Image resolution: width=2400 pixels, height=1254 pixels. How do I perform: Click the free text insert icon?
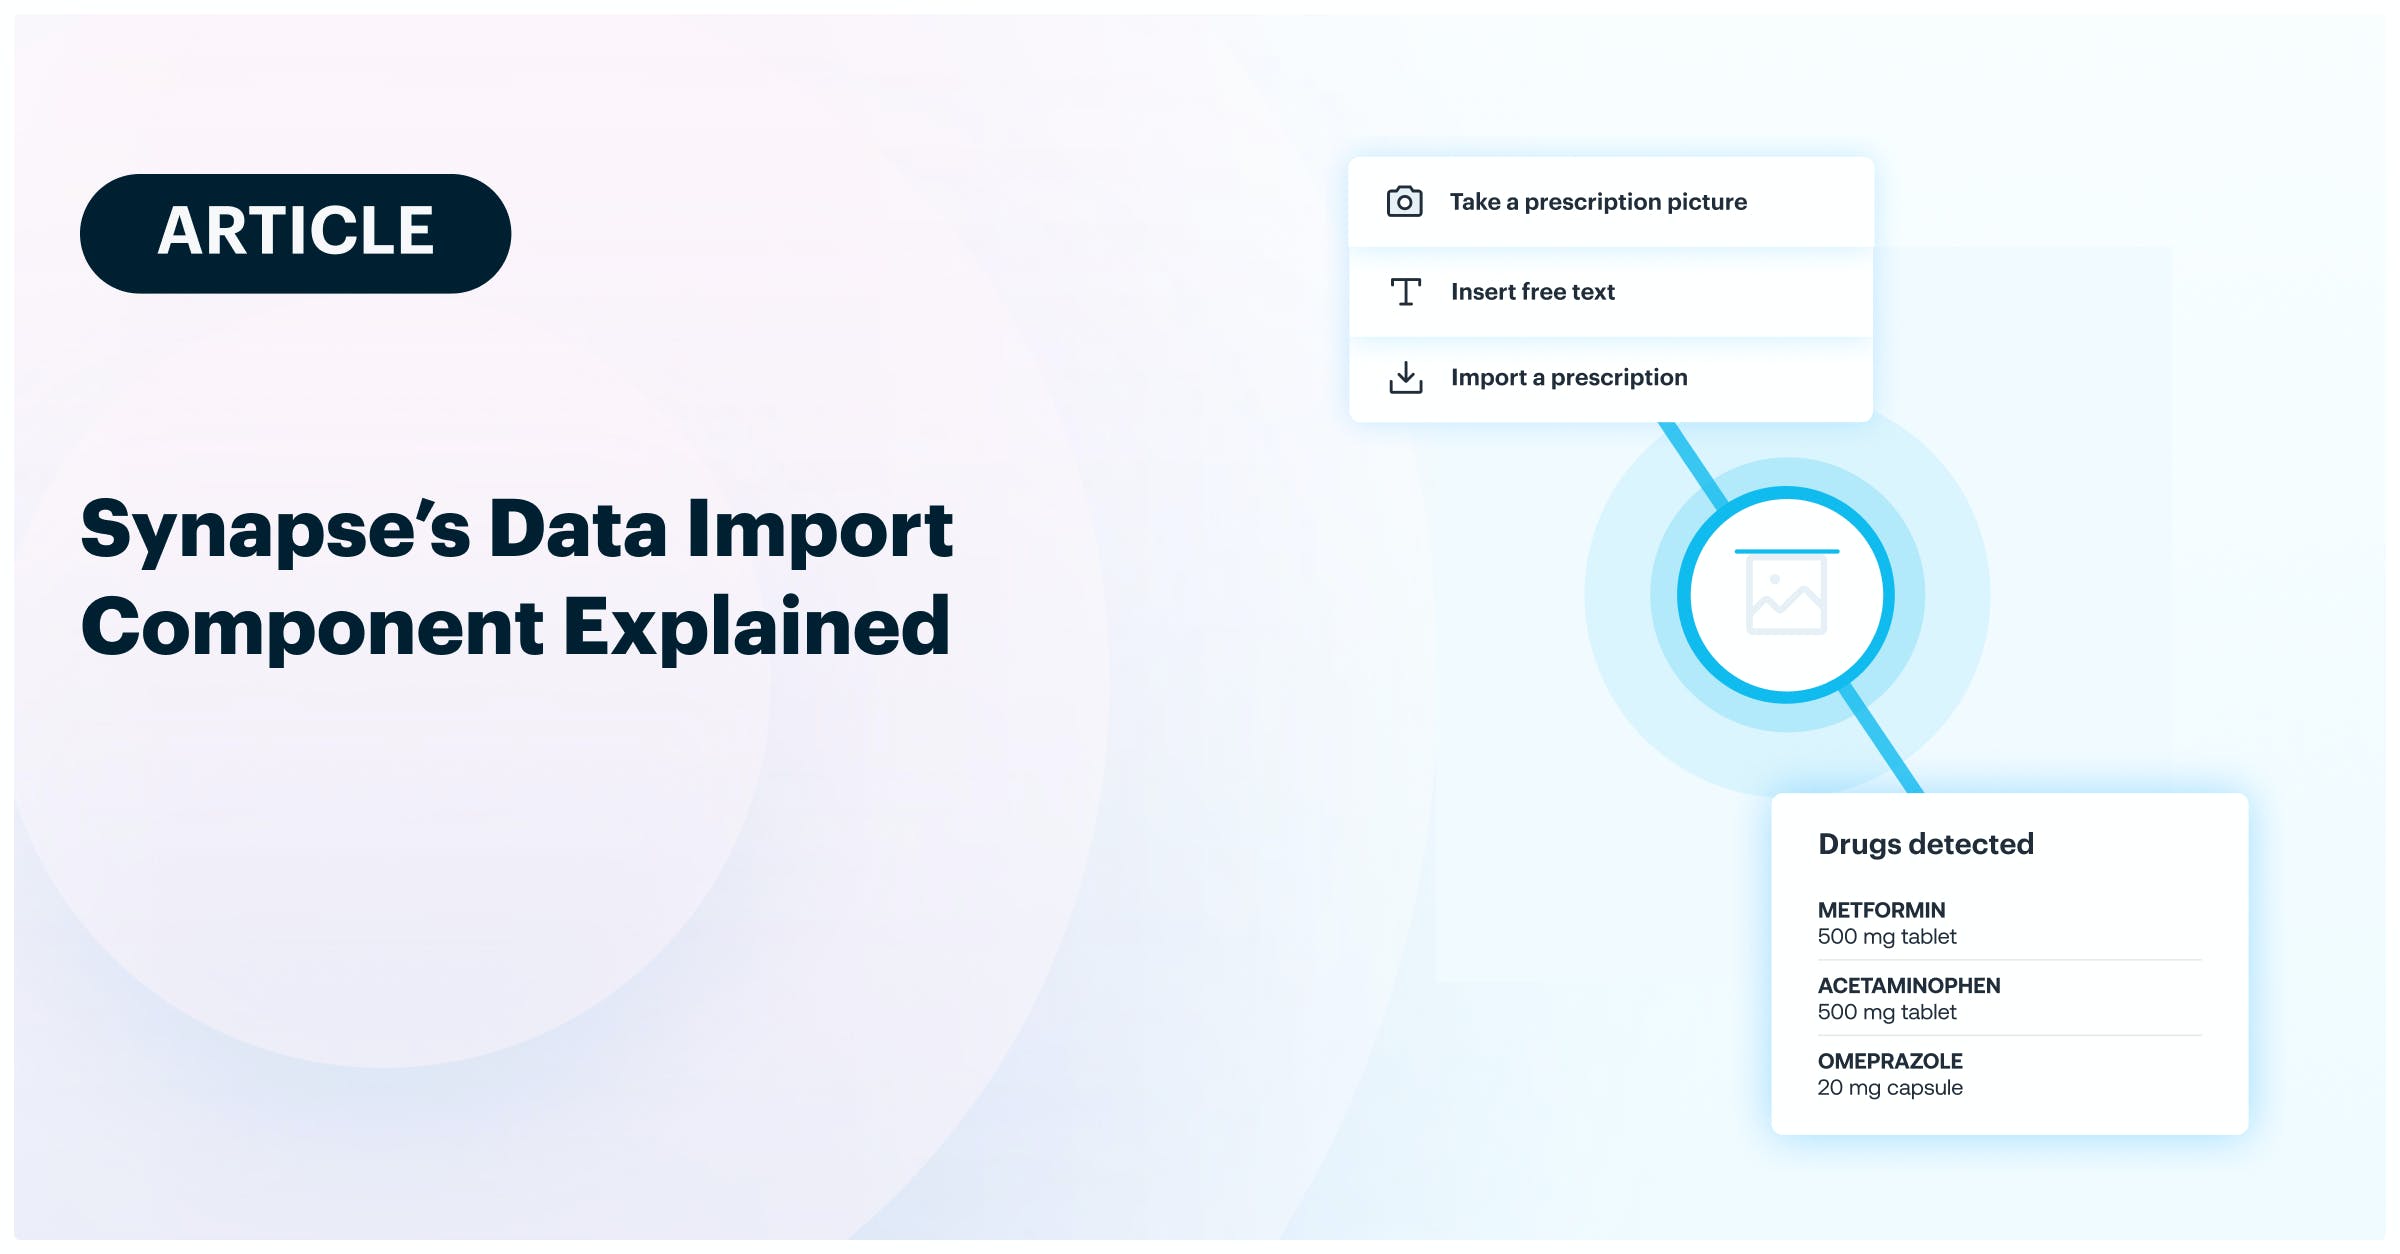tap(1405, 290)
